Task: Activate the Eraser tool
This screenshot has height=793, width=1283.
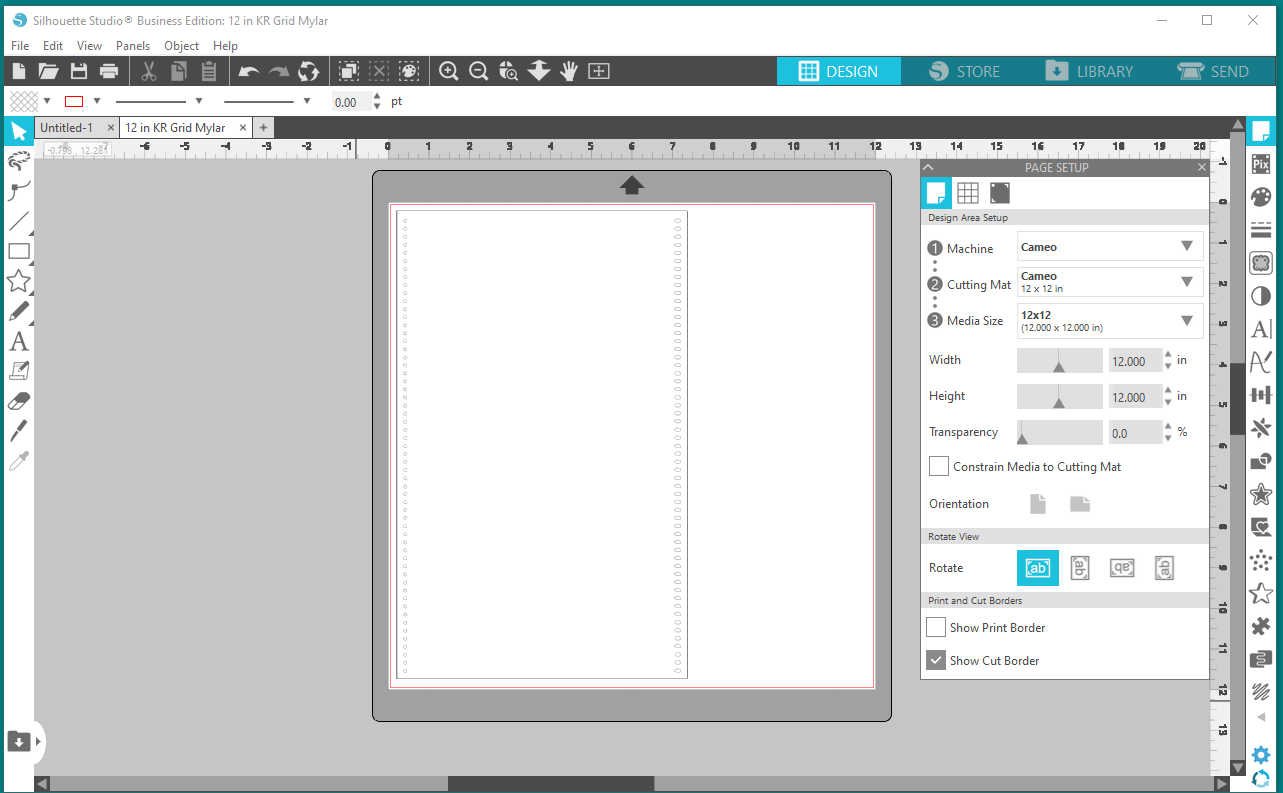Action: 20,400
